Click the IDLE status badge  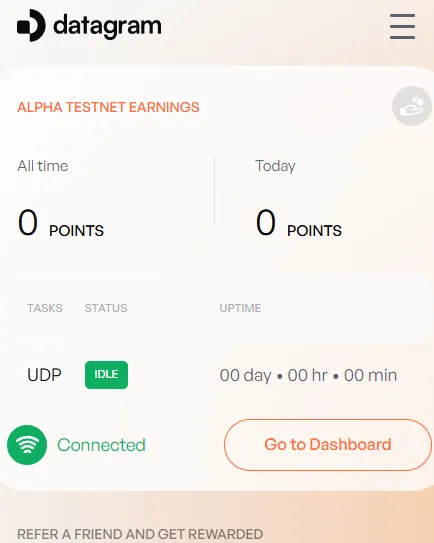point(106,375)
